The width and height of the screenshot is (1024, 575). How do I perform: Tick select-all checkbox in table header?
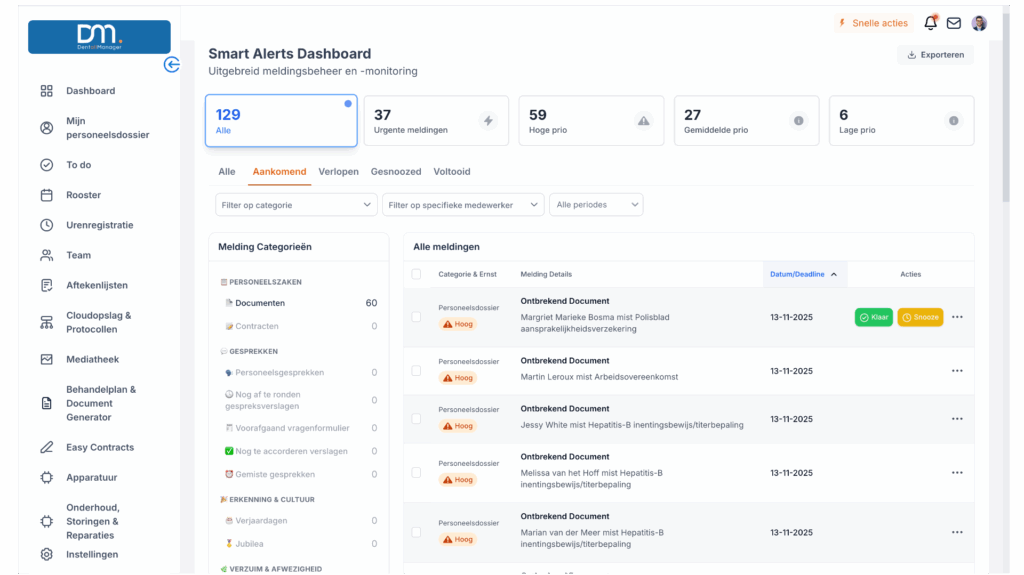[x=416, y=274]
